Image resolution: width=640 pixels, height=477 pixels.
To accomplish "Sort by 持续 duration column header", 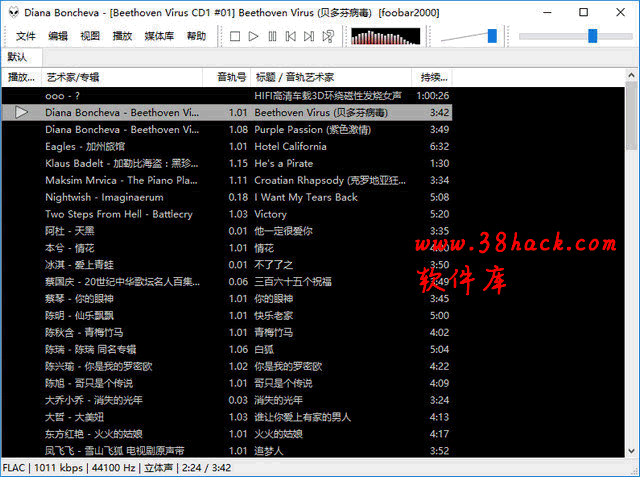I will tap(432, 77).
